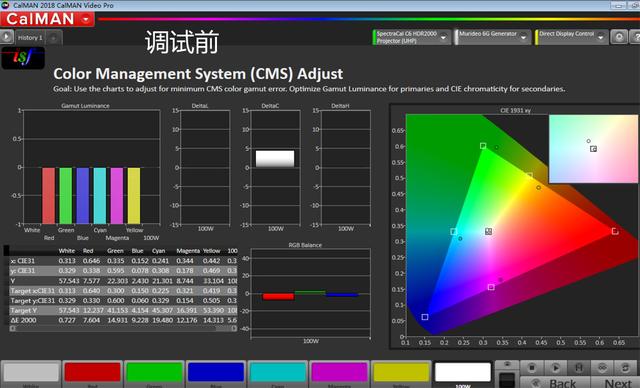Image resolution: width=640 pixels, height=388 pixels.
Task: Click the CIE 1931 xy zoomed inset
Action: [x=593, y=149]
